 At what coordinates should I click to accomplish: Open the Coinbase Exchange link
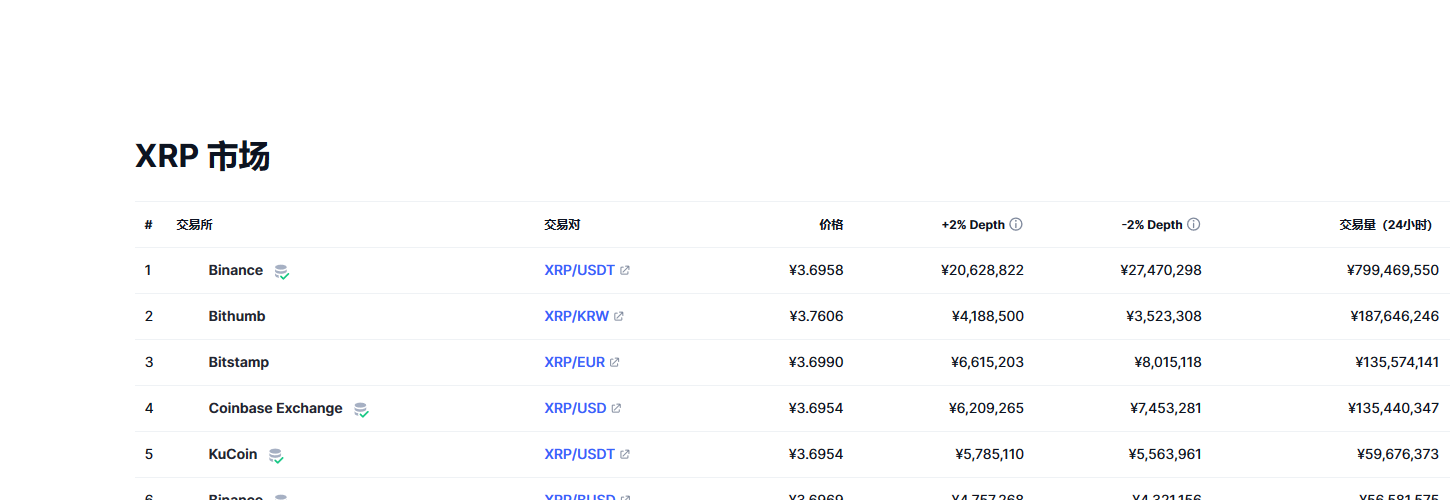point(275,409)
